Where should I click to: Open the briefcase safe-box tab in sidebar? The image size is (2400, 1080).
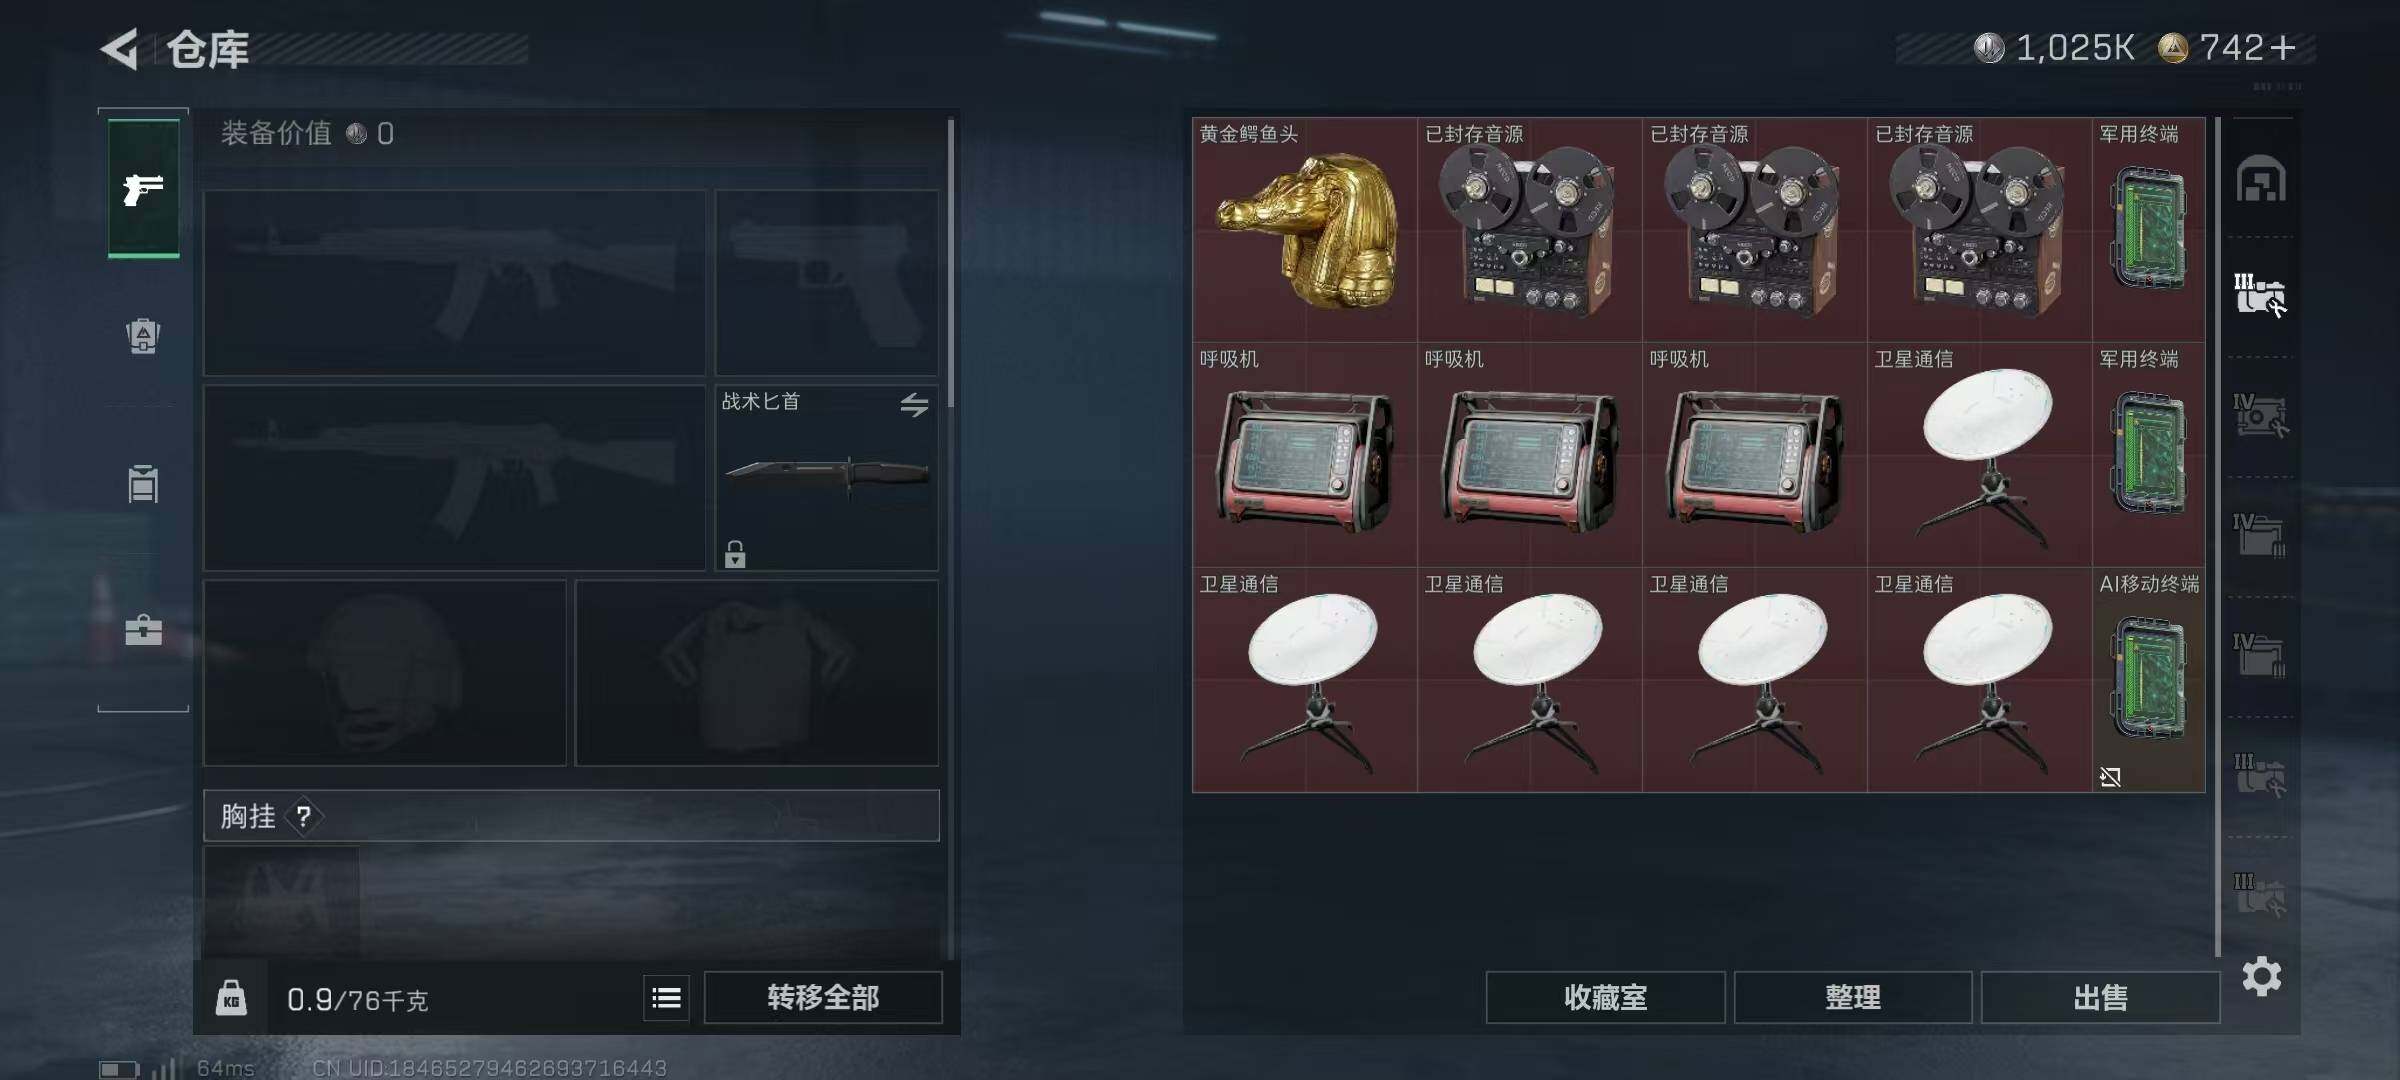tap(143, 630)
